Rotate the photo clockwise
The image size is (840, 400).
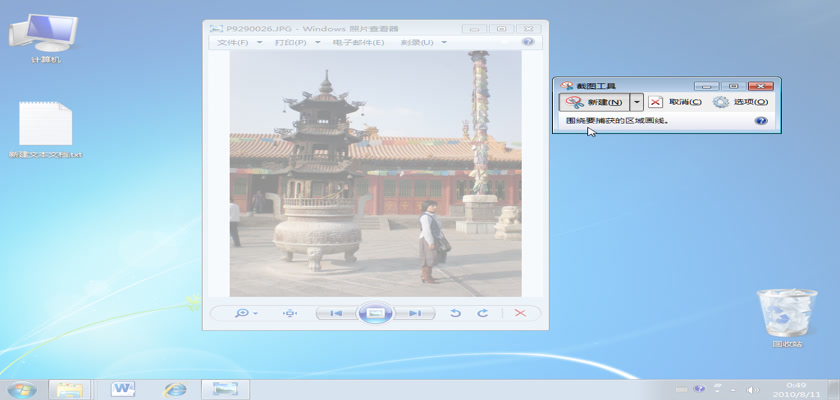pos(482,313)
